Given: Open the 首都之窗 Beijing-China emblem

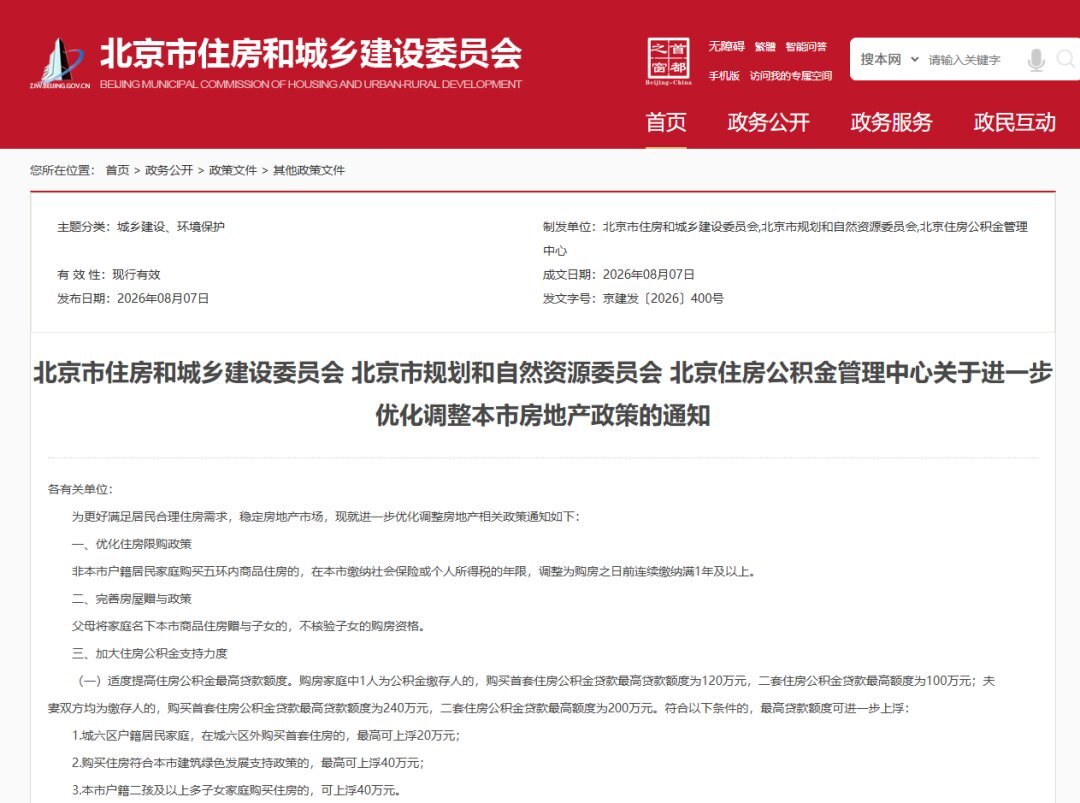Looking at the screenshot, I should click(668, 61).
